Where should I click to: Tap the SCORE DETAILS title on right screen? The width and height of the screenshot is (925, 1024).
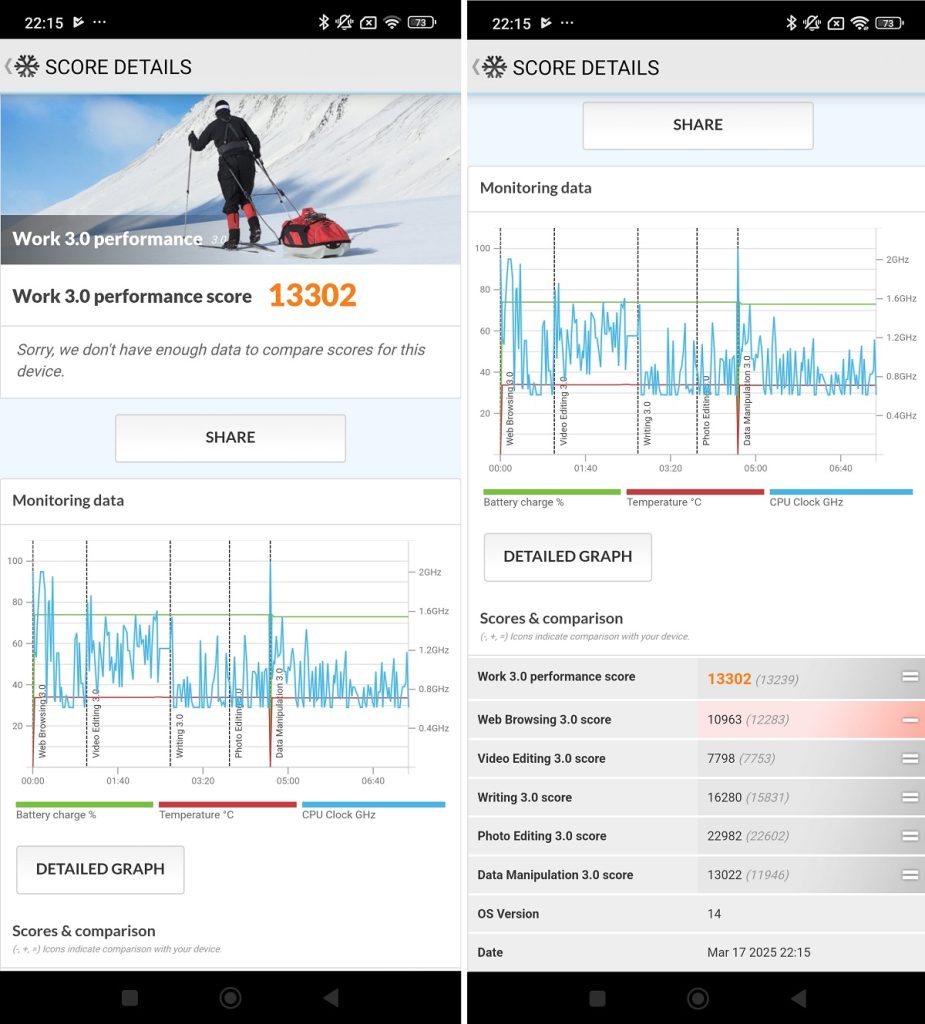coord(586,67)
